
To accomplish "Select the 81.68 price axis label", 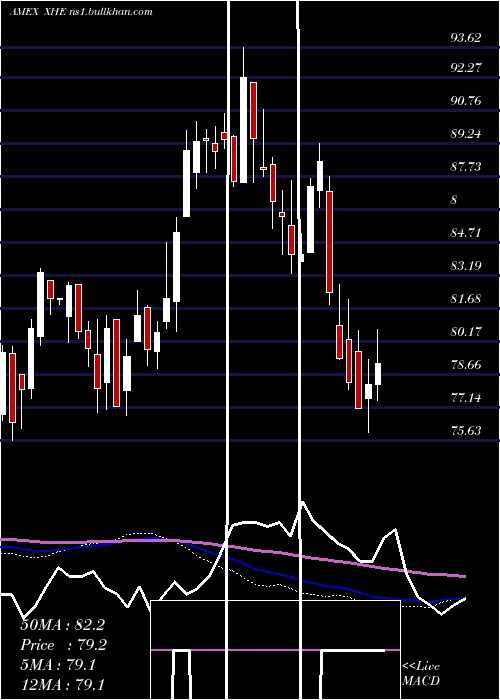I will 466,299.
